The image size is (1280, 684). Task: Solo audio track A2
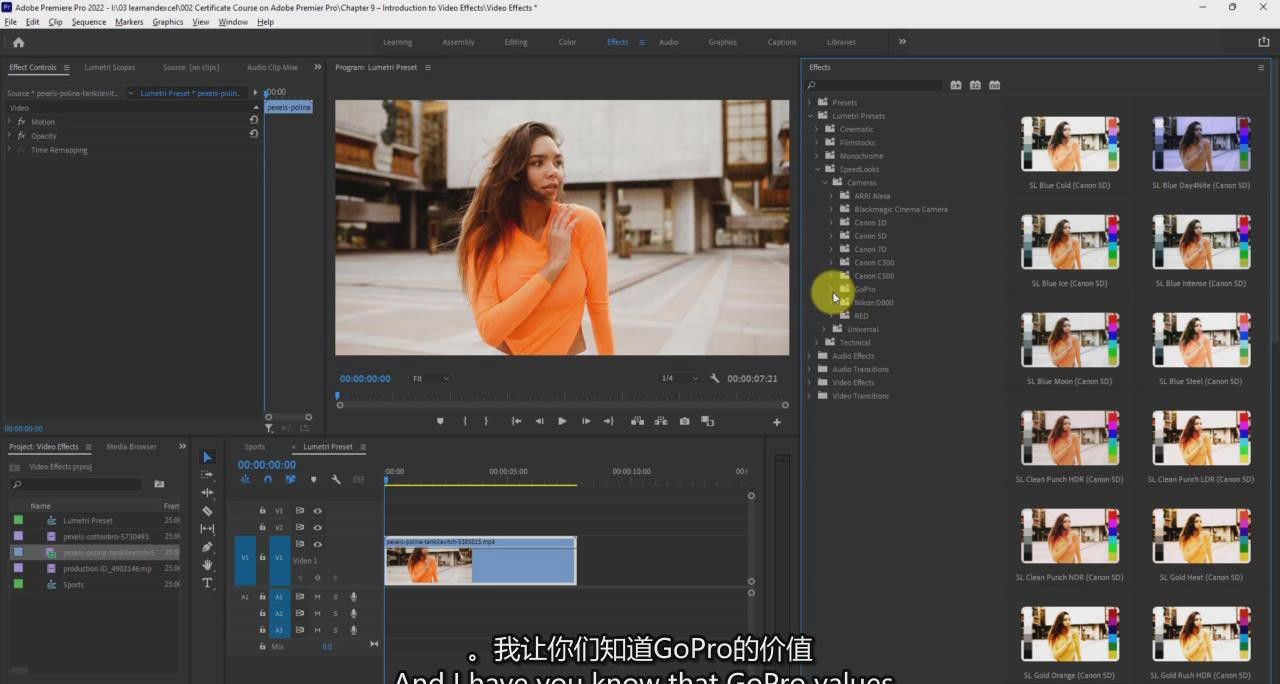click(335, 613)
